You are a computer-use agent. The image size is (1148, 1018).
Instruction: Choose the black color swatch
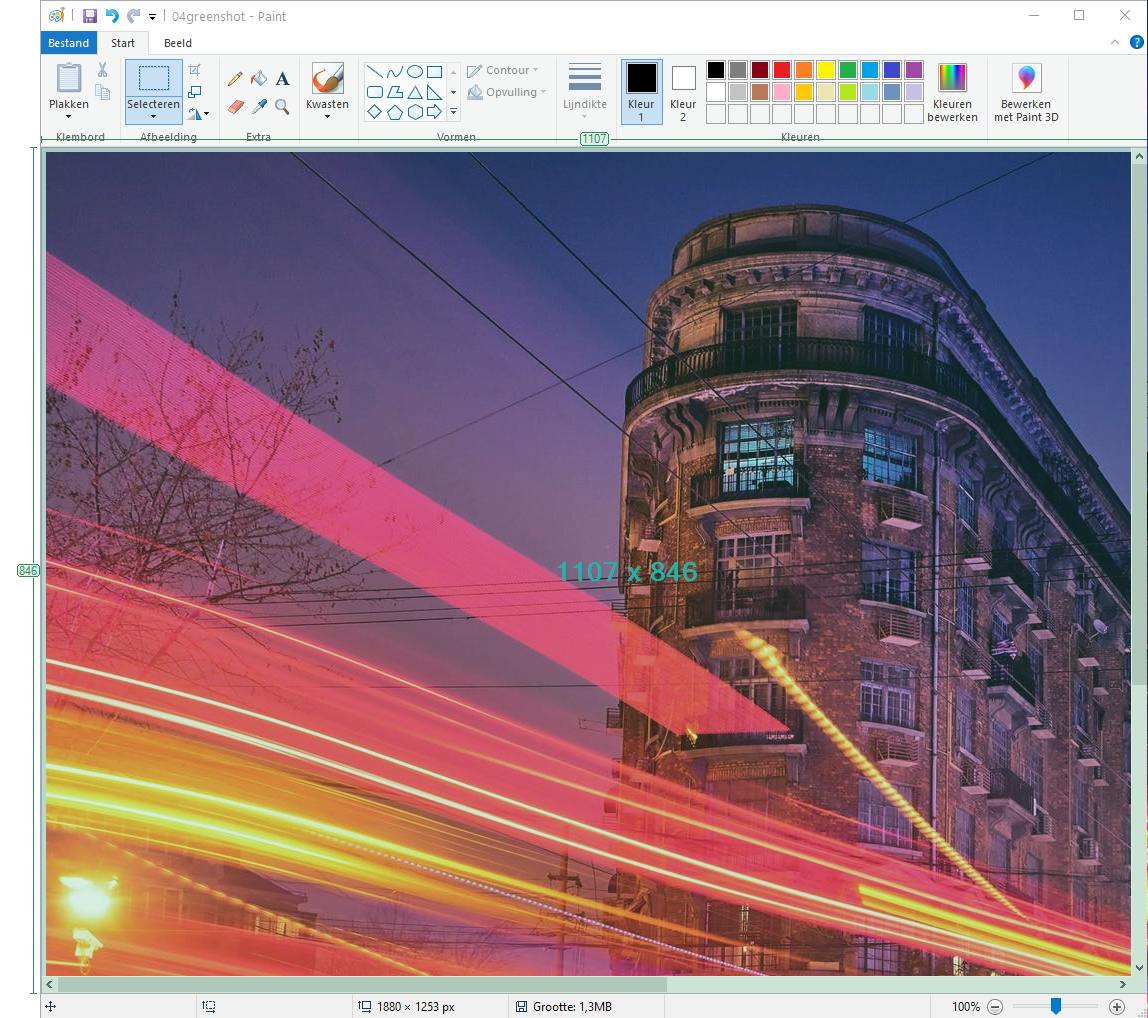pyautogui.click(x=716, y=70)
